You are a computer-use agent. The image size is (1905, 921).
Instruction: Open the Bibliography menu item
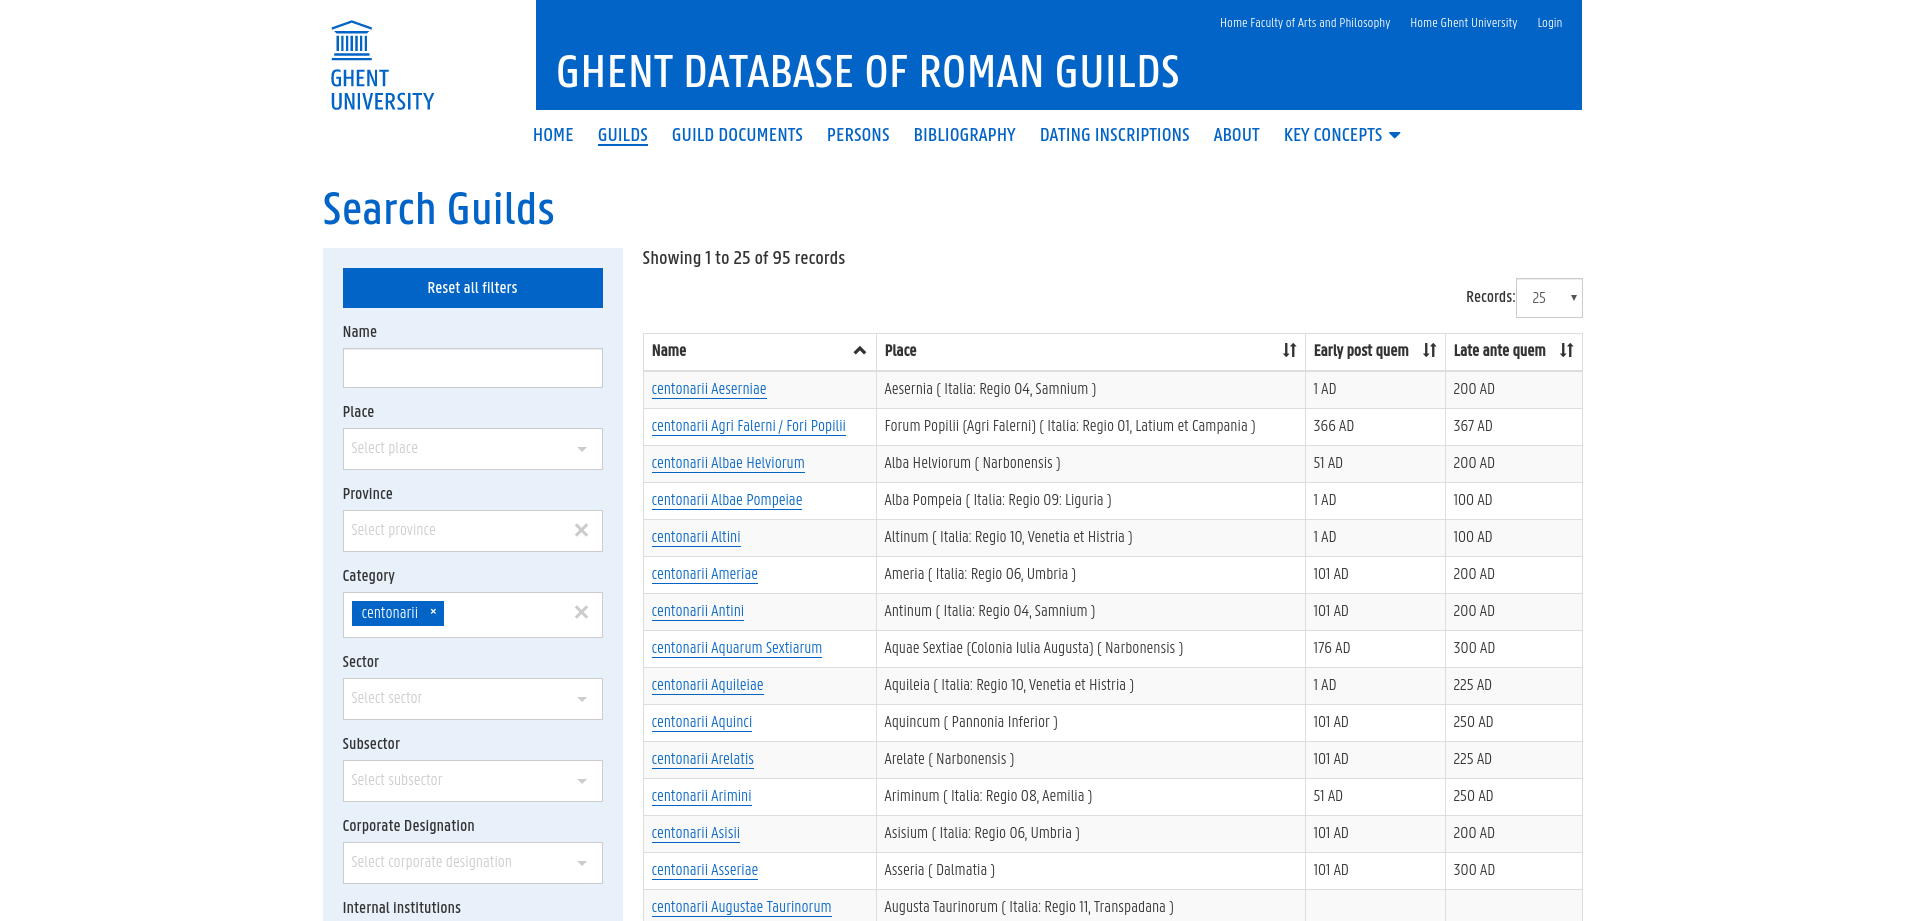point(965,135)
